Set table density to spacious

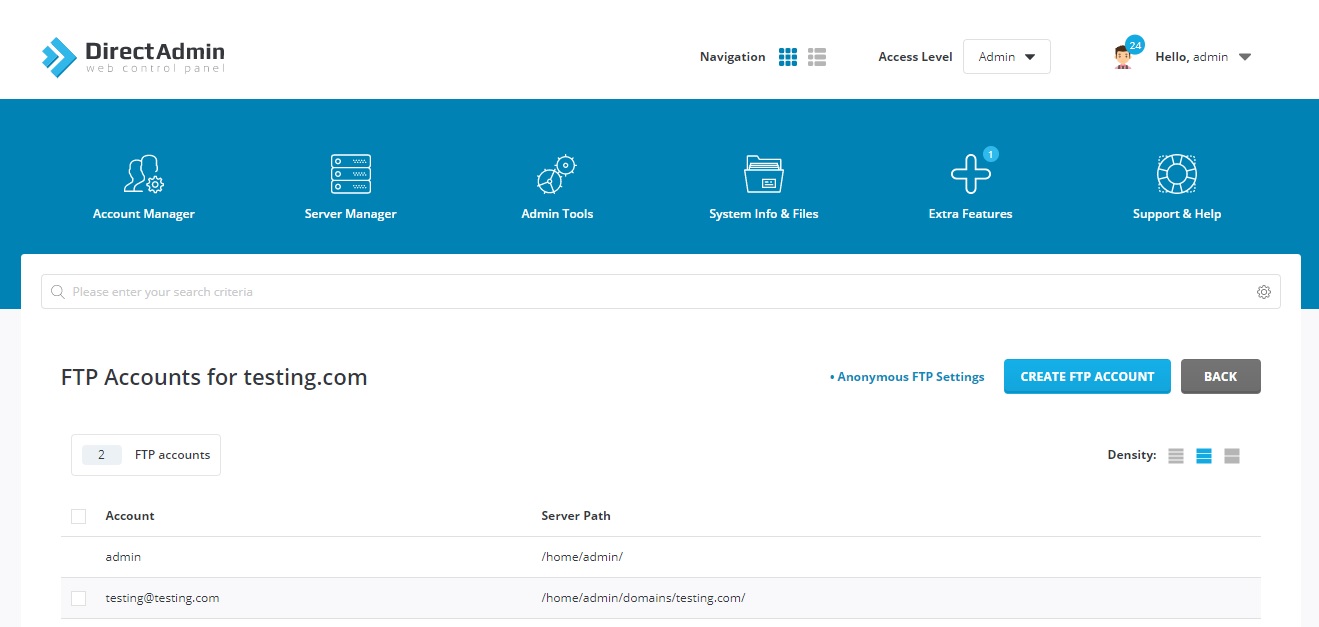[x=1232, y=456]
